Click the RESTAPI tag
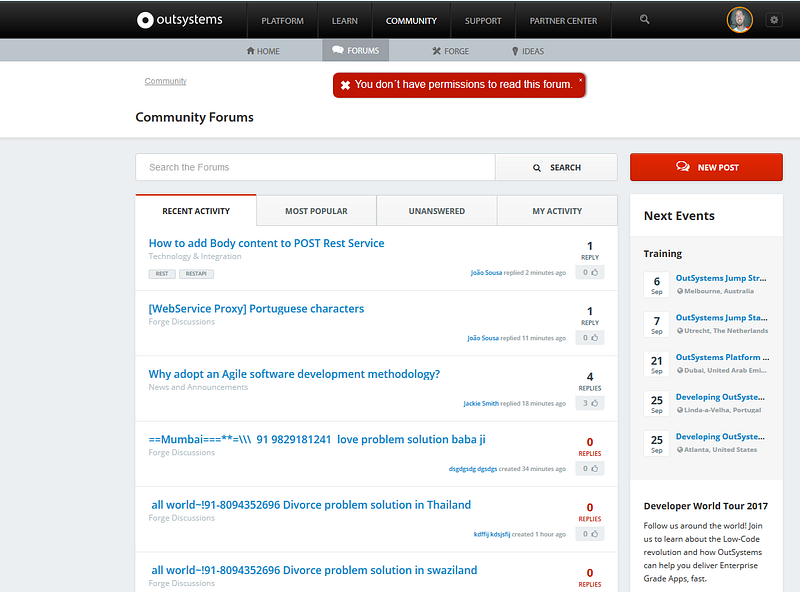Image resolution: width=800 pixels, height=592 pixels. [x=196, y=274]
